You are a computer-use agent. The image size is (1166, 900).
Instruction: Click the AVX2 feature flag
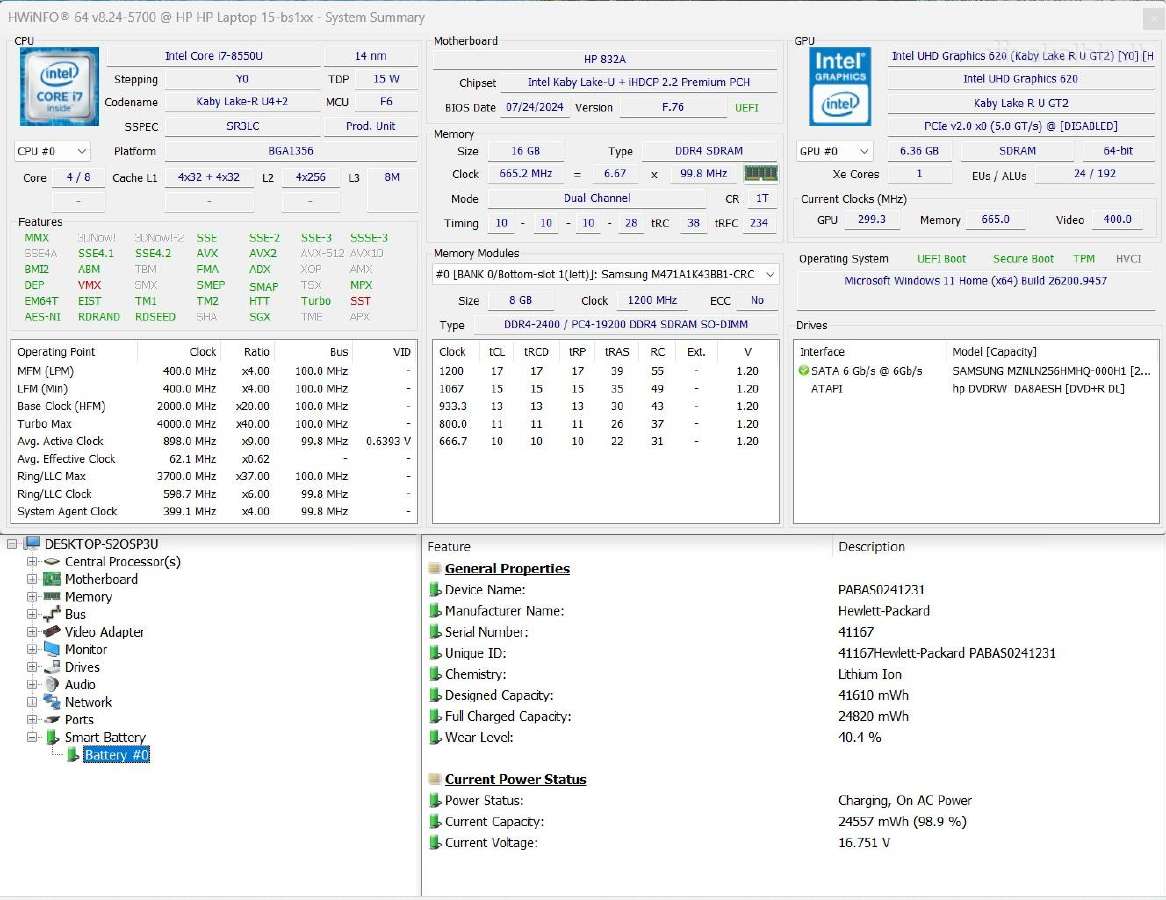(x=263, y=253)
